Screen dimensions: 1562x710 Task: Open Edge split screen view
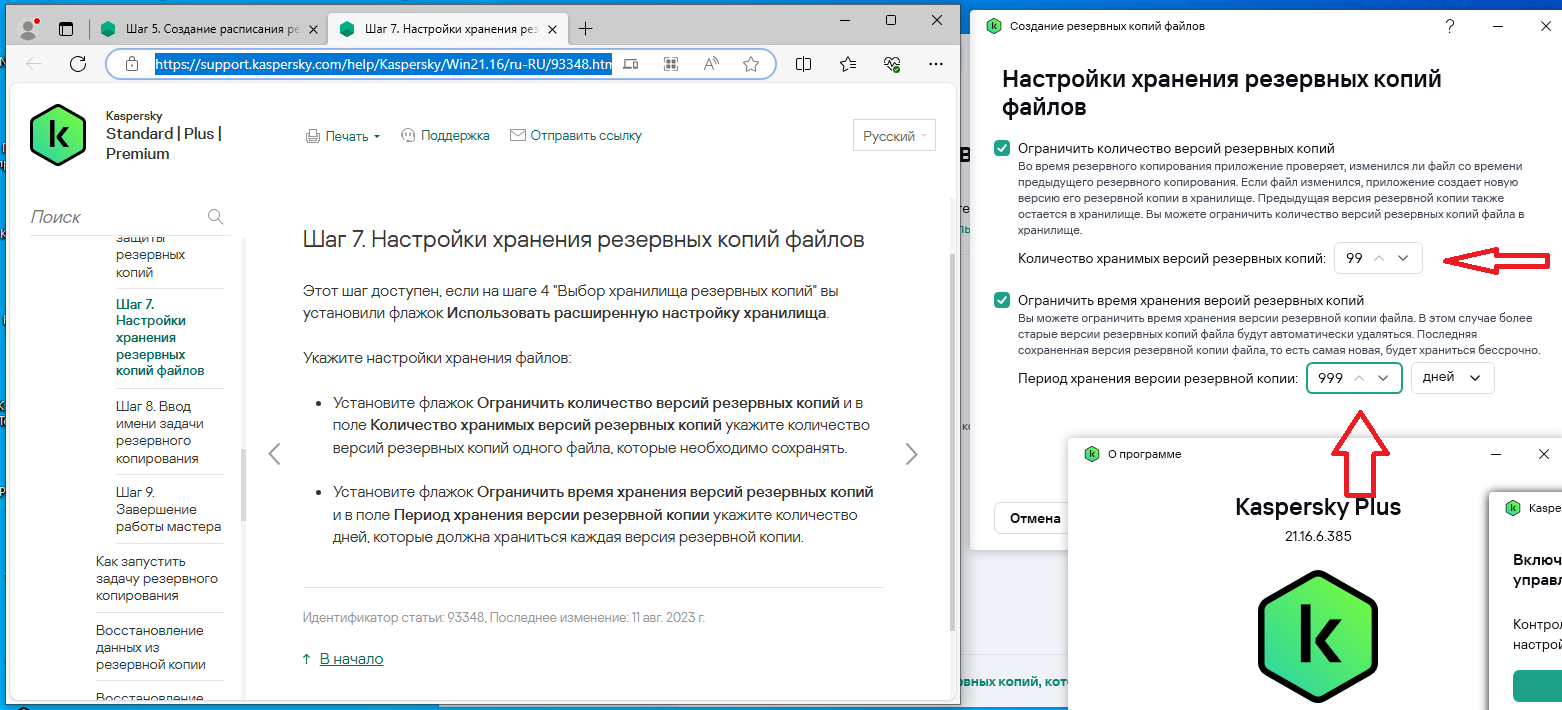803,64
